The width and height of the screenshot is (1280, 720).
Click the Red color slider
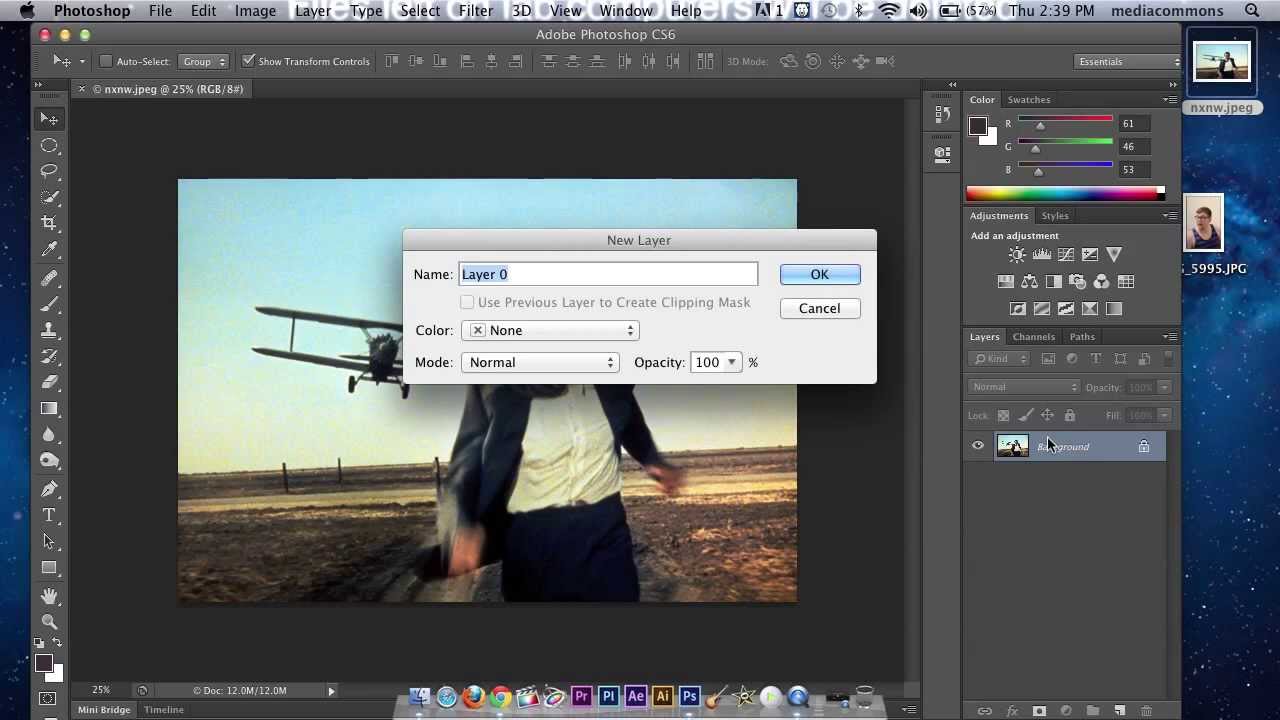coord(1065,120)
